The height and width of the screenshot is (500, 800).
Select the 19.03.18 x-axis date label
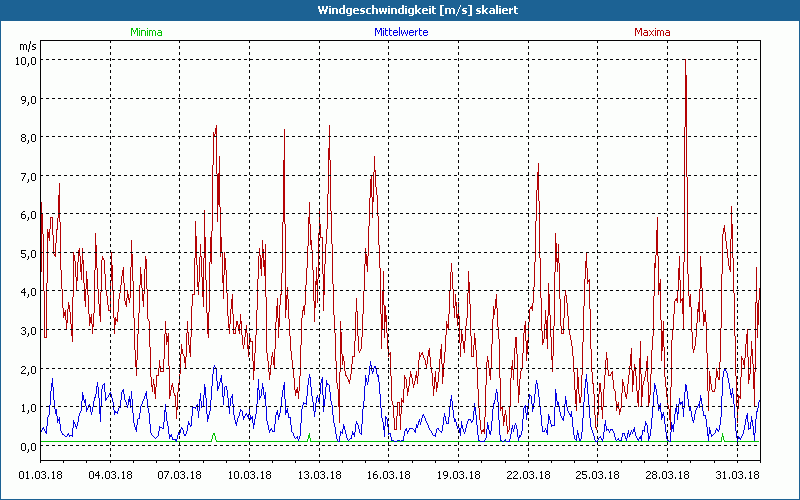point(459,474)
